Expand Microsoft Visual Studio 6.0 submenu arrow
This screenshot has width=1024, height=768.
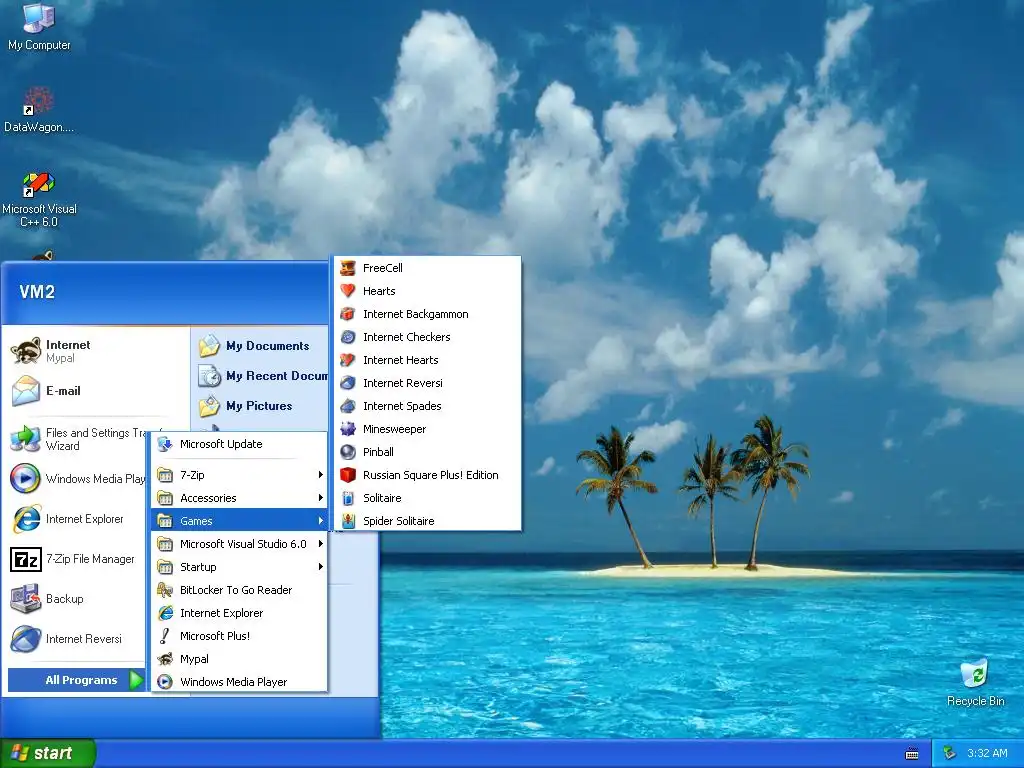tap(321, 543)
